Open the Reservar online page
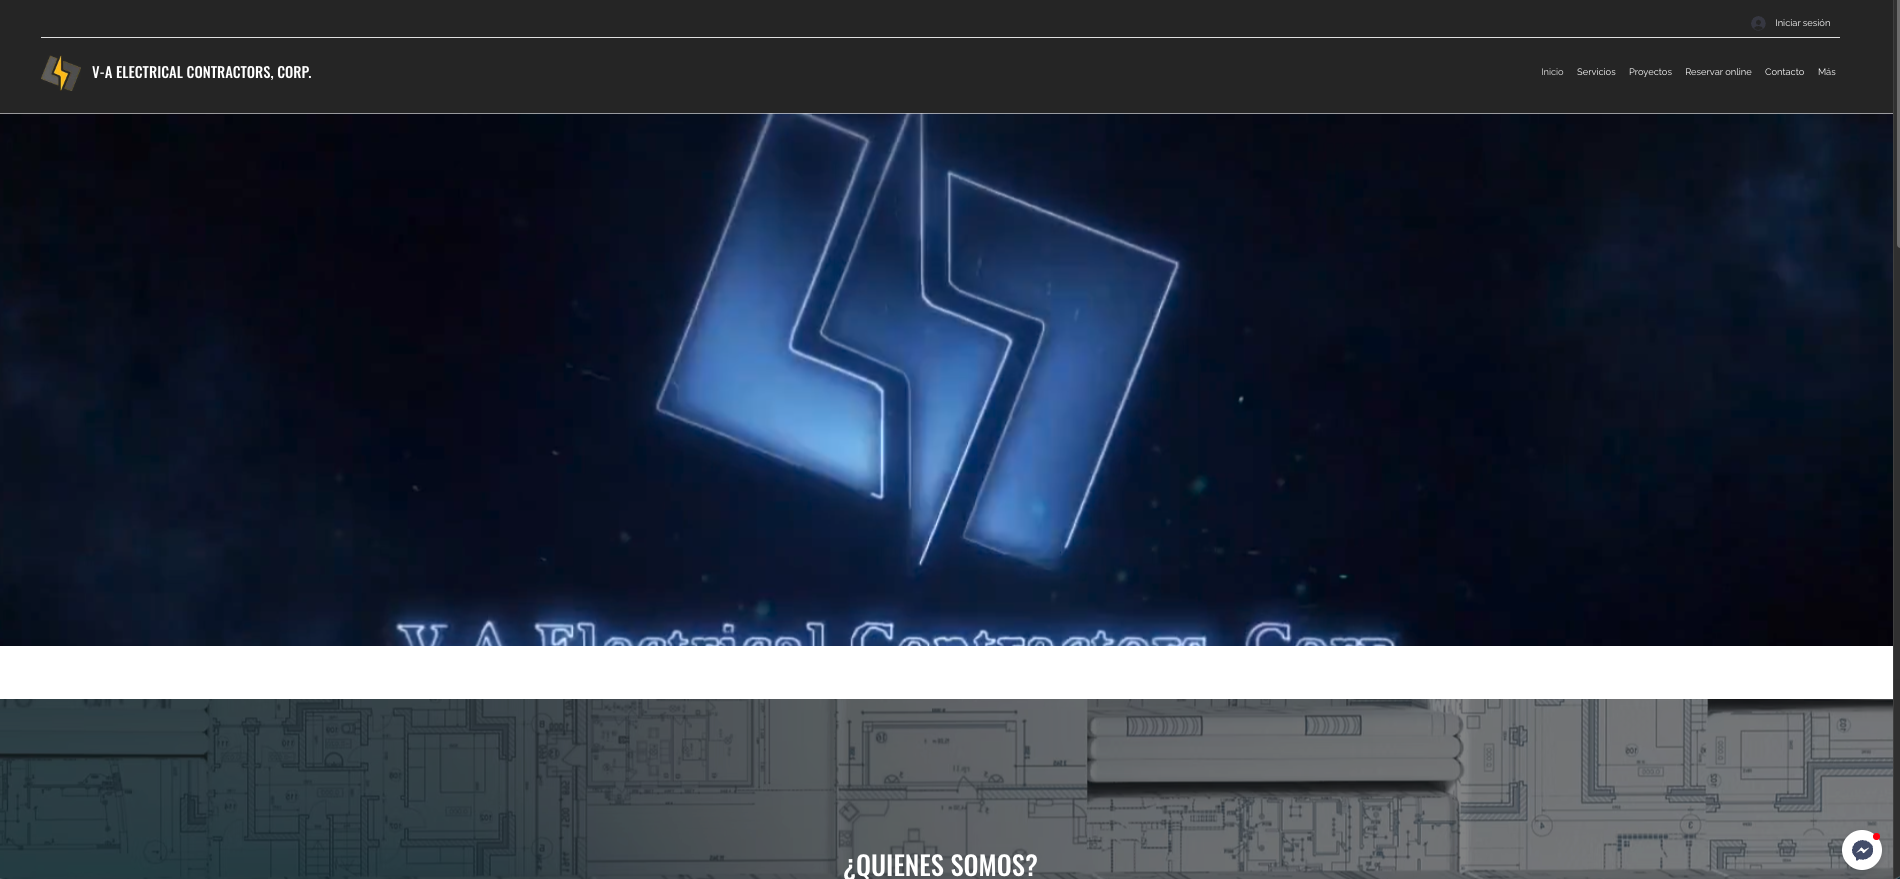1900x879 pixels. [x=1718, y=72]
